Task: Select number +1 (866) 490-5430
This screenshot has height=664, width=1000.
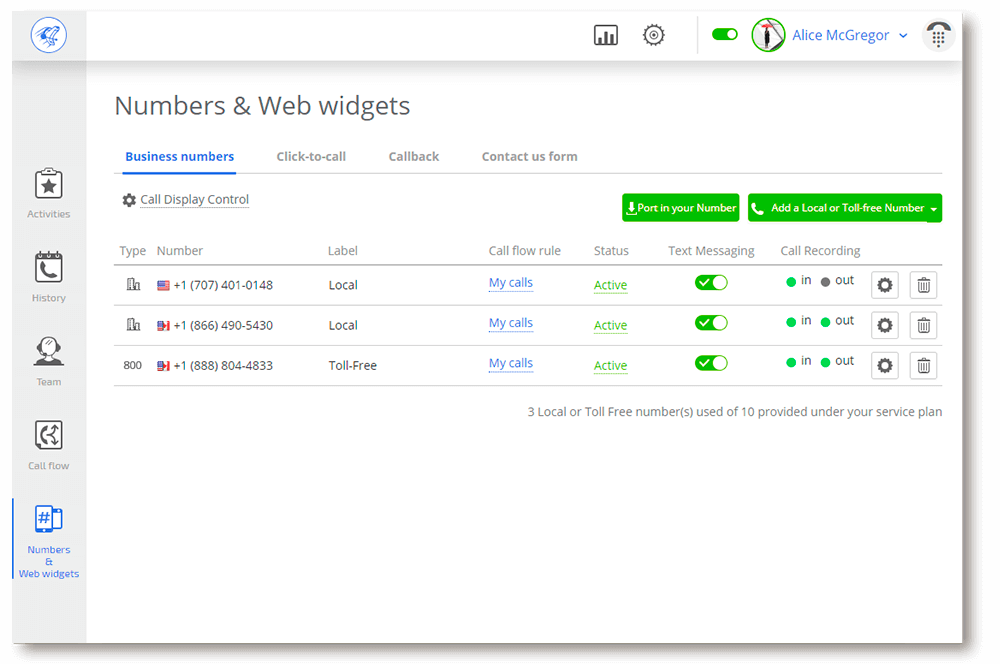Action: [223, 325]
